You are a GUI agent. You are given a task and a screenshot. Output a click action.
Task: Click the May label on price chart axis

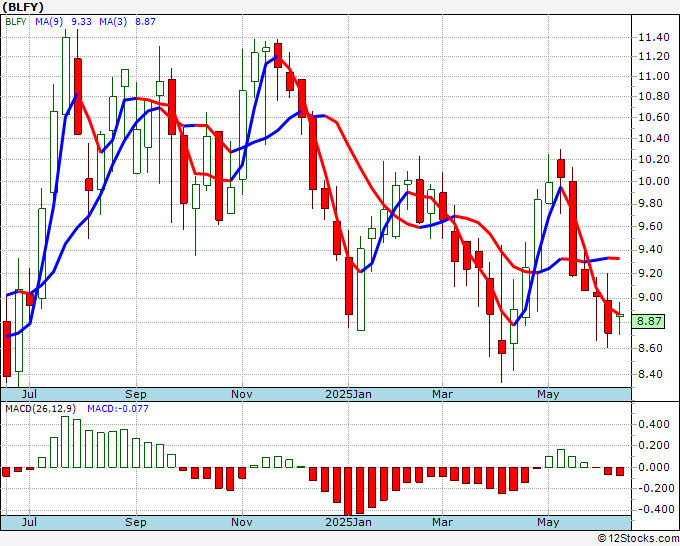[548, 394]
